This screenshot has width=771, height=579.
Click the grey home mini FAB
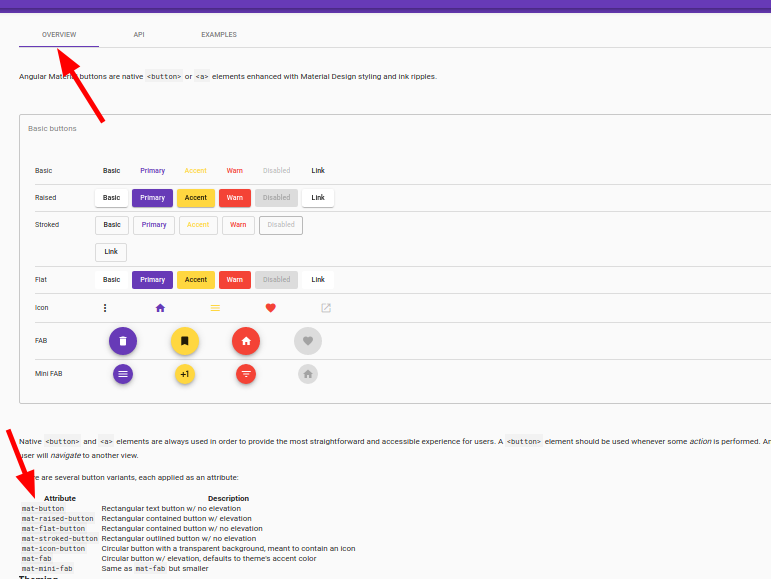(308, 374)
